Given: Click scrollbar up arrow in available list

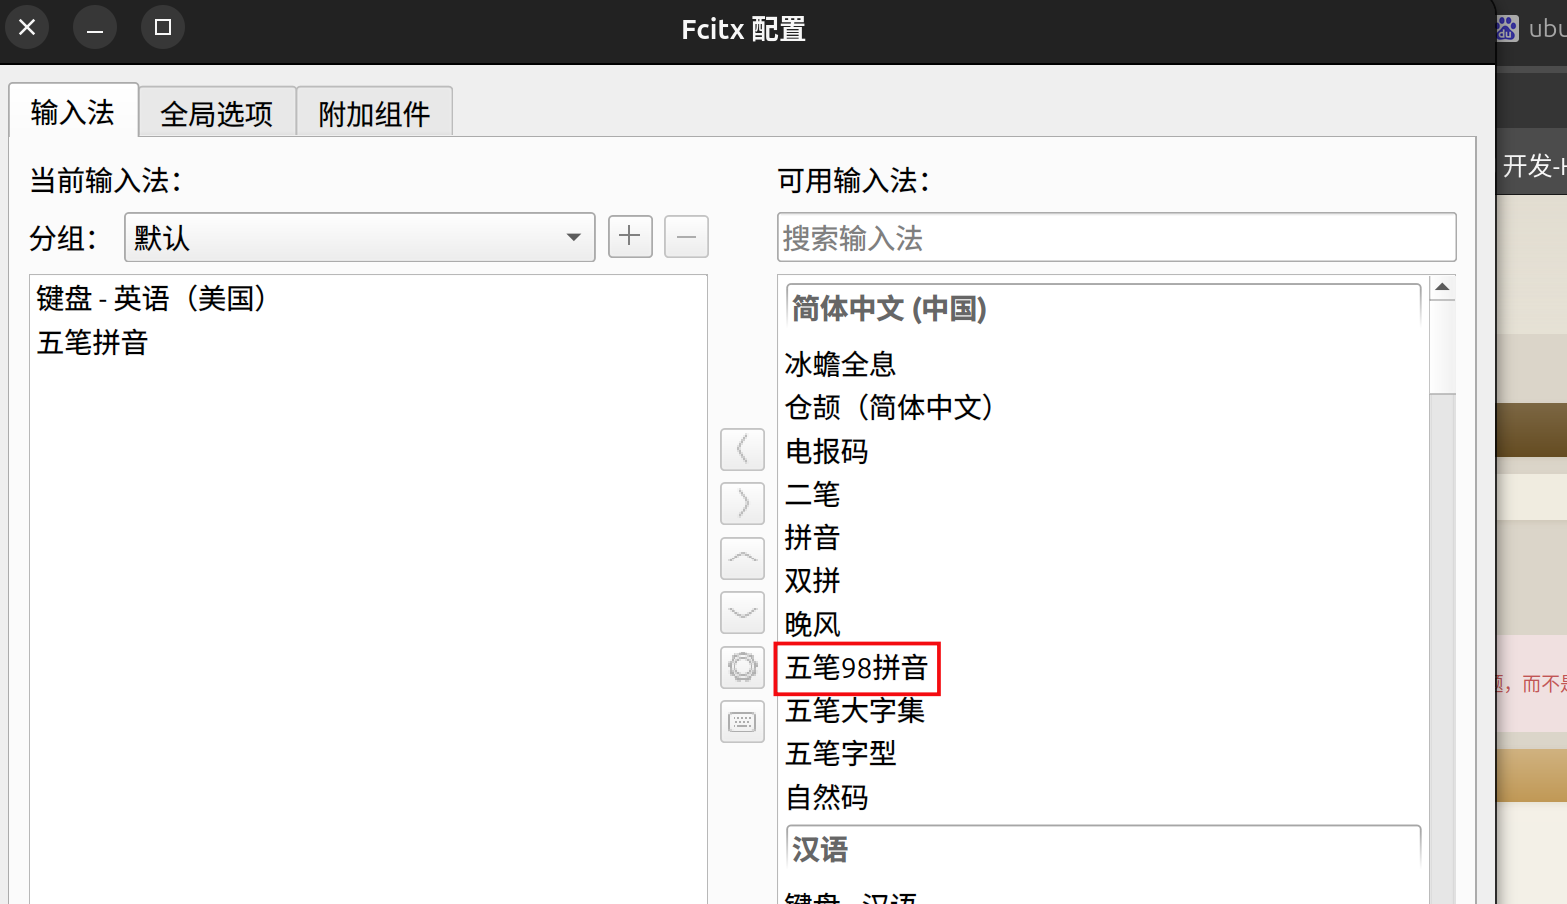Looking at the screenshot, I should (1442, 287).
